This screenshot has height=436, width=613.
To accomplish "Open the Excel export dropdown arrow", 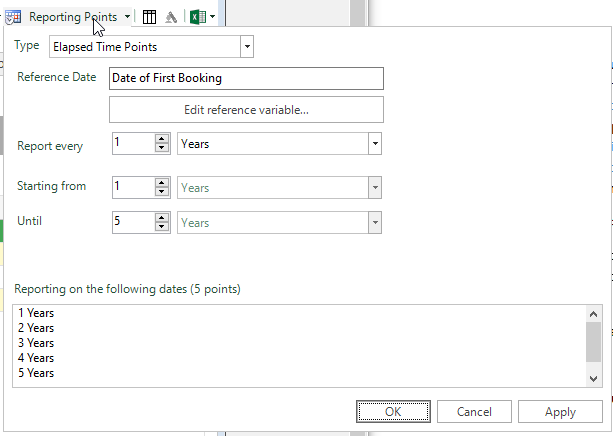I will [212, 17].
